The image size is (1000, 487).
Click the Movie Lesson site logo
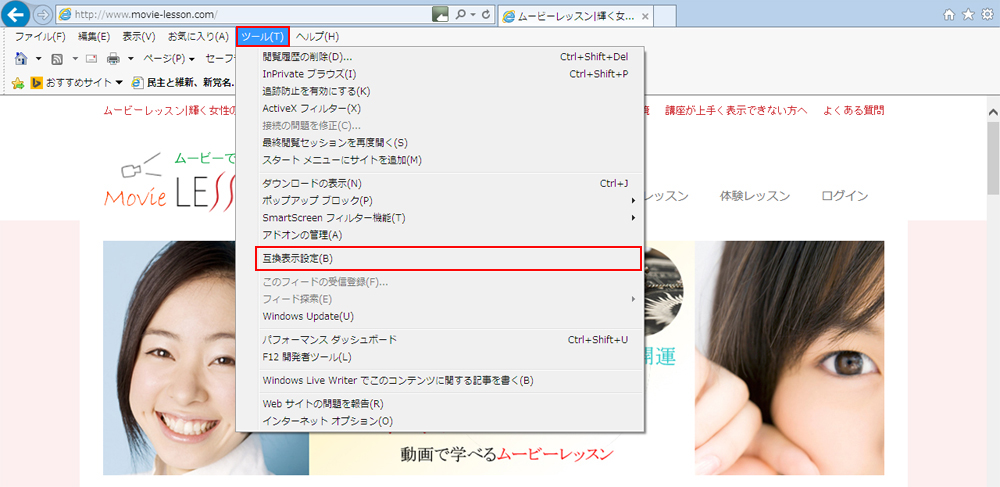pos(172,182)
